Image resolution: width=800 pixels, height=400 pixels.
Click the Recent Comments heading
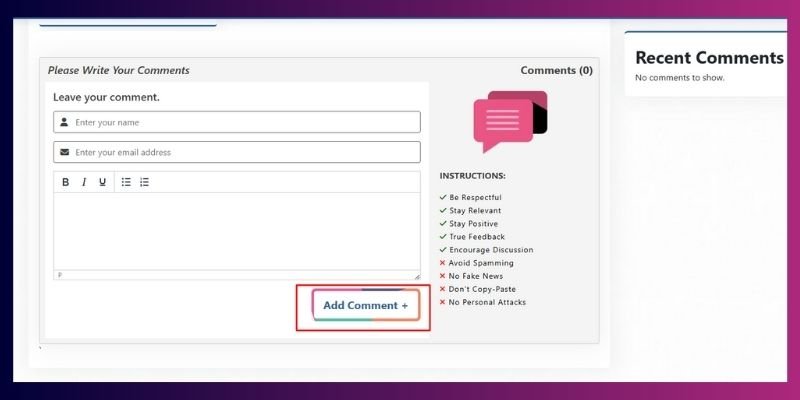709,58
